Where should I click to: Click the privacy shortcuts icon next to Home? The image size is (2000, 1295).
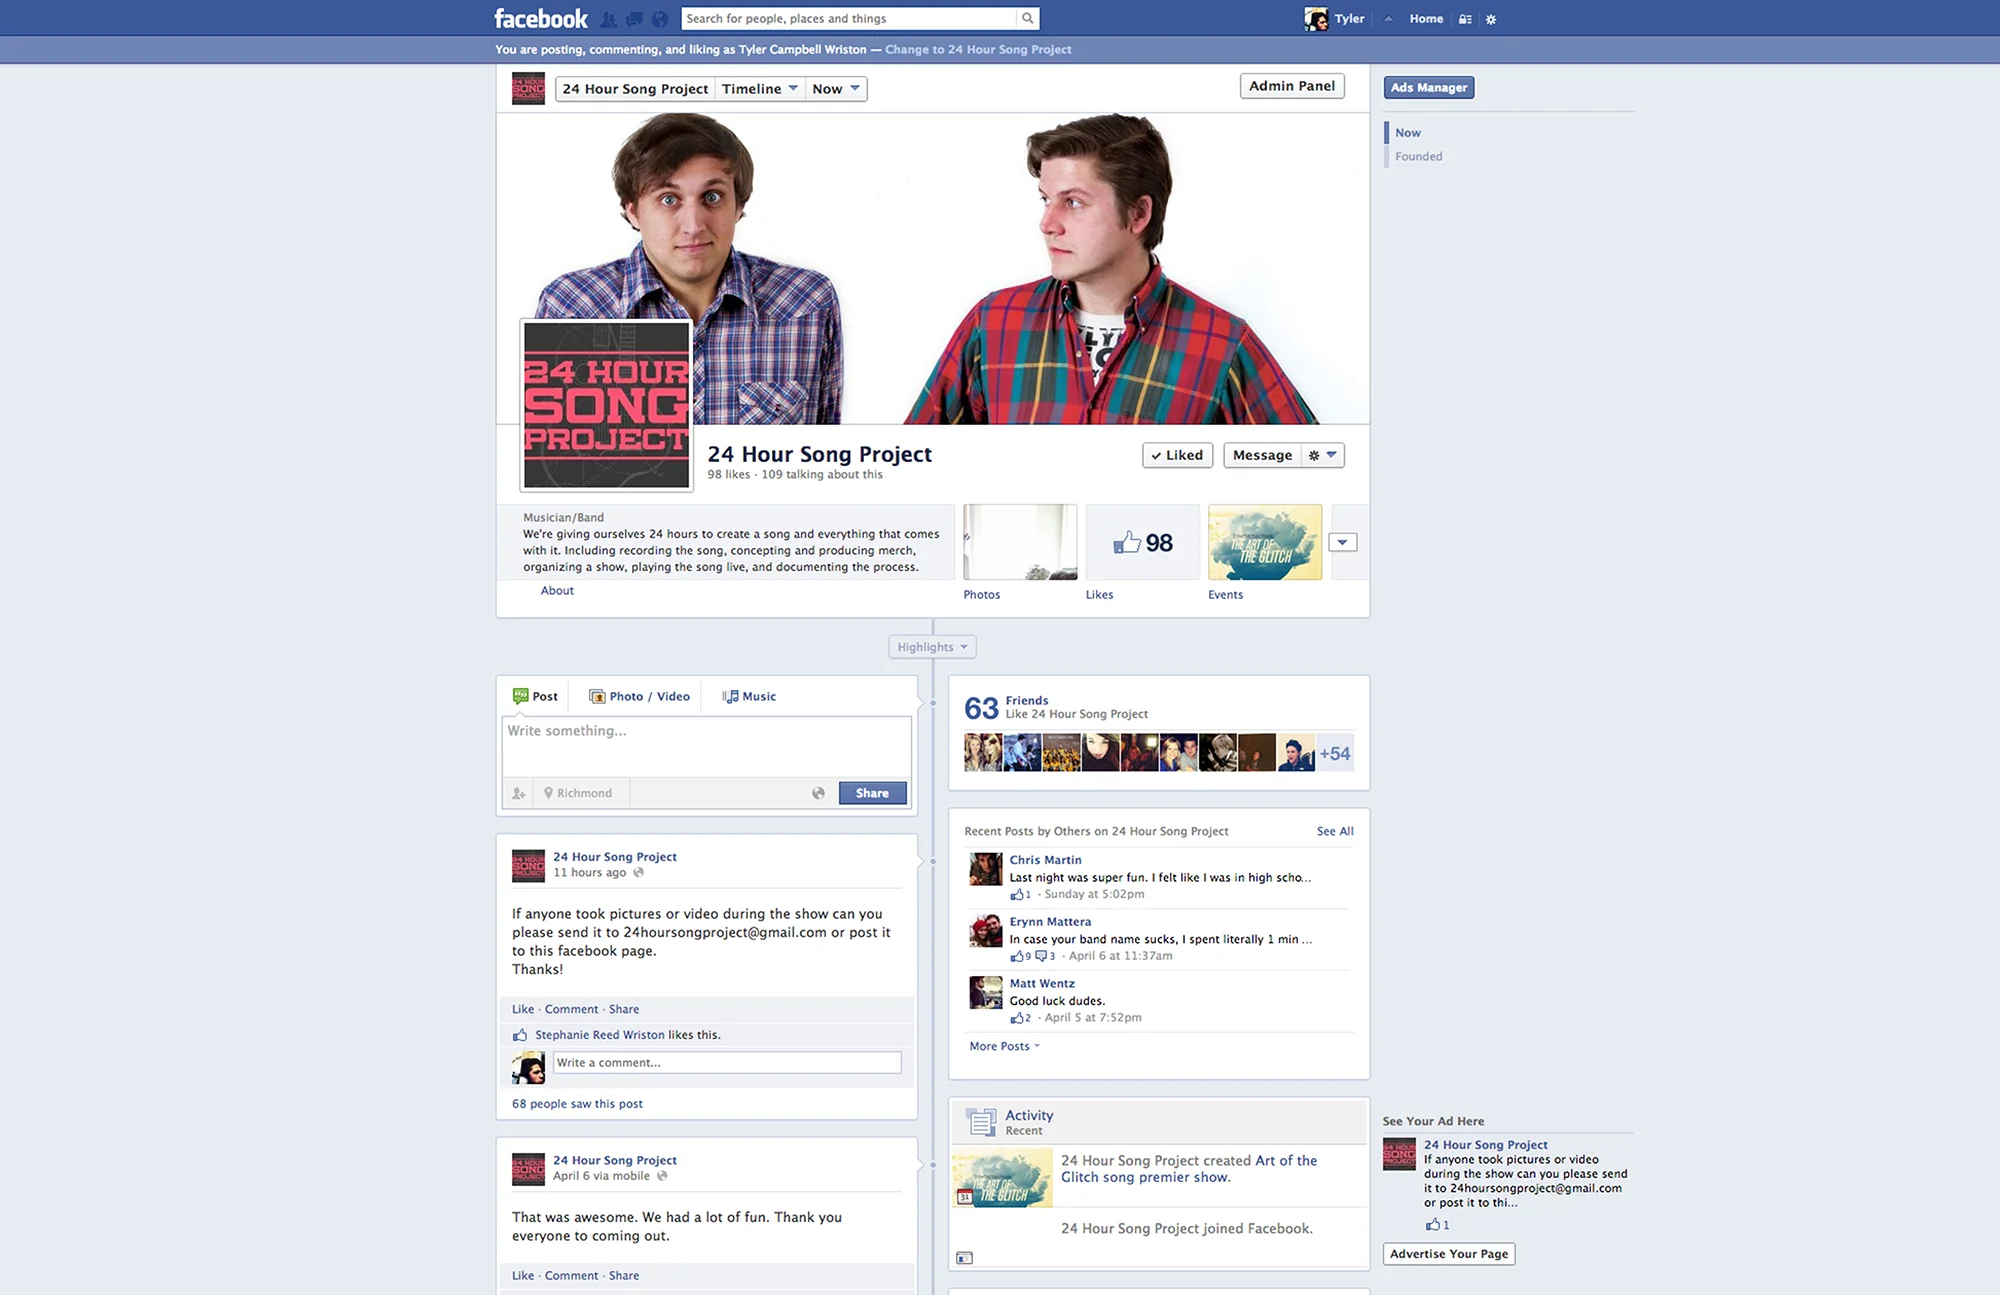click(1465, 19)
